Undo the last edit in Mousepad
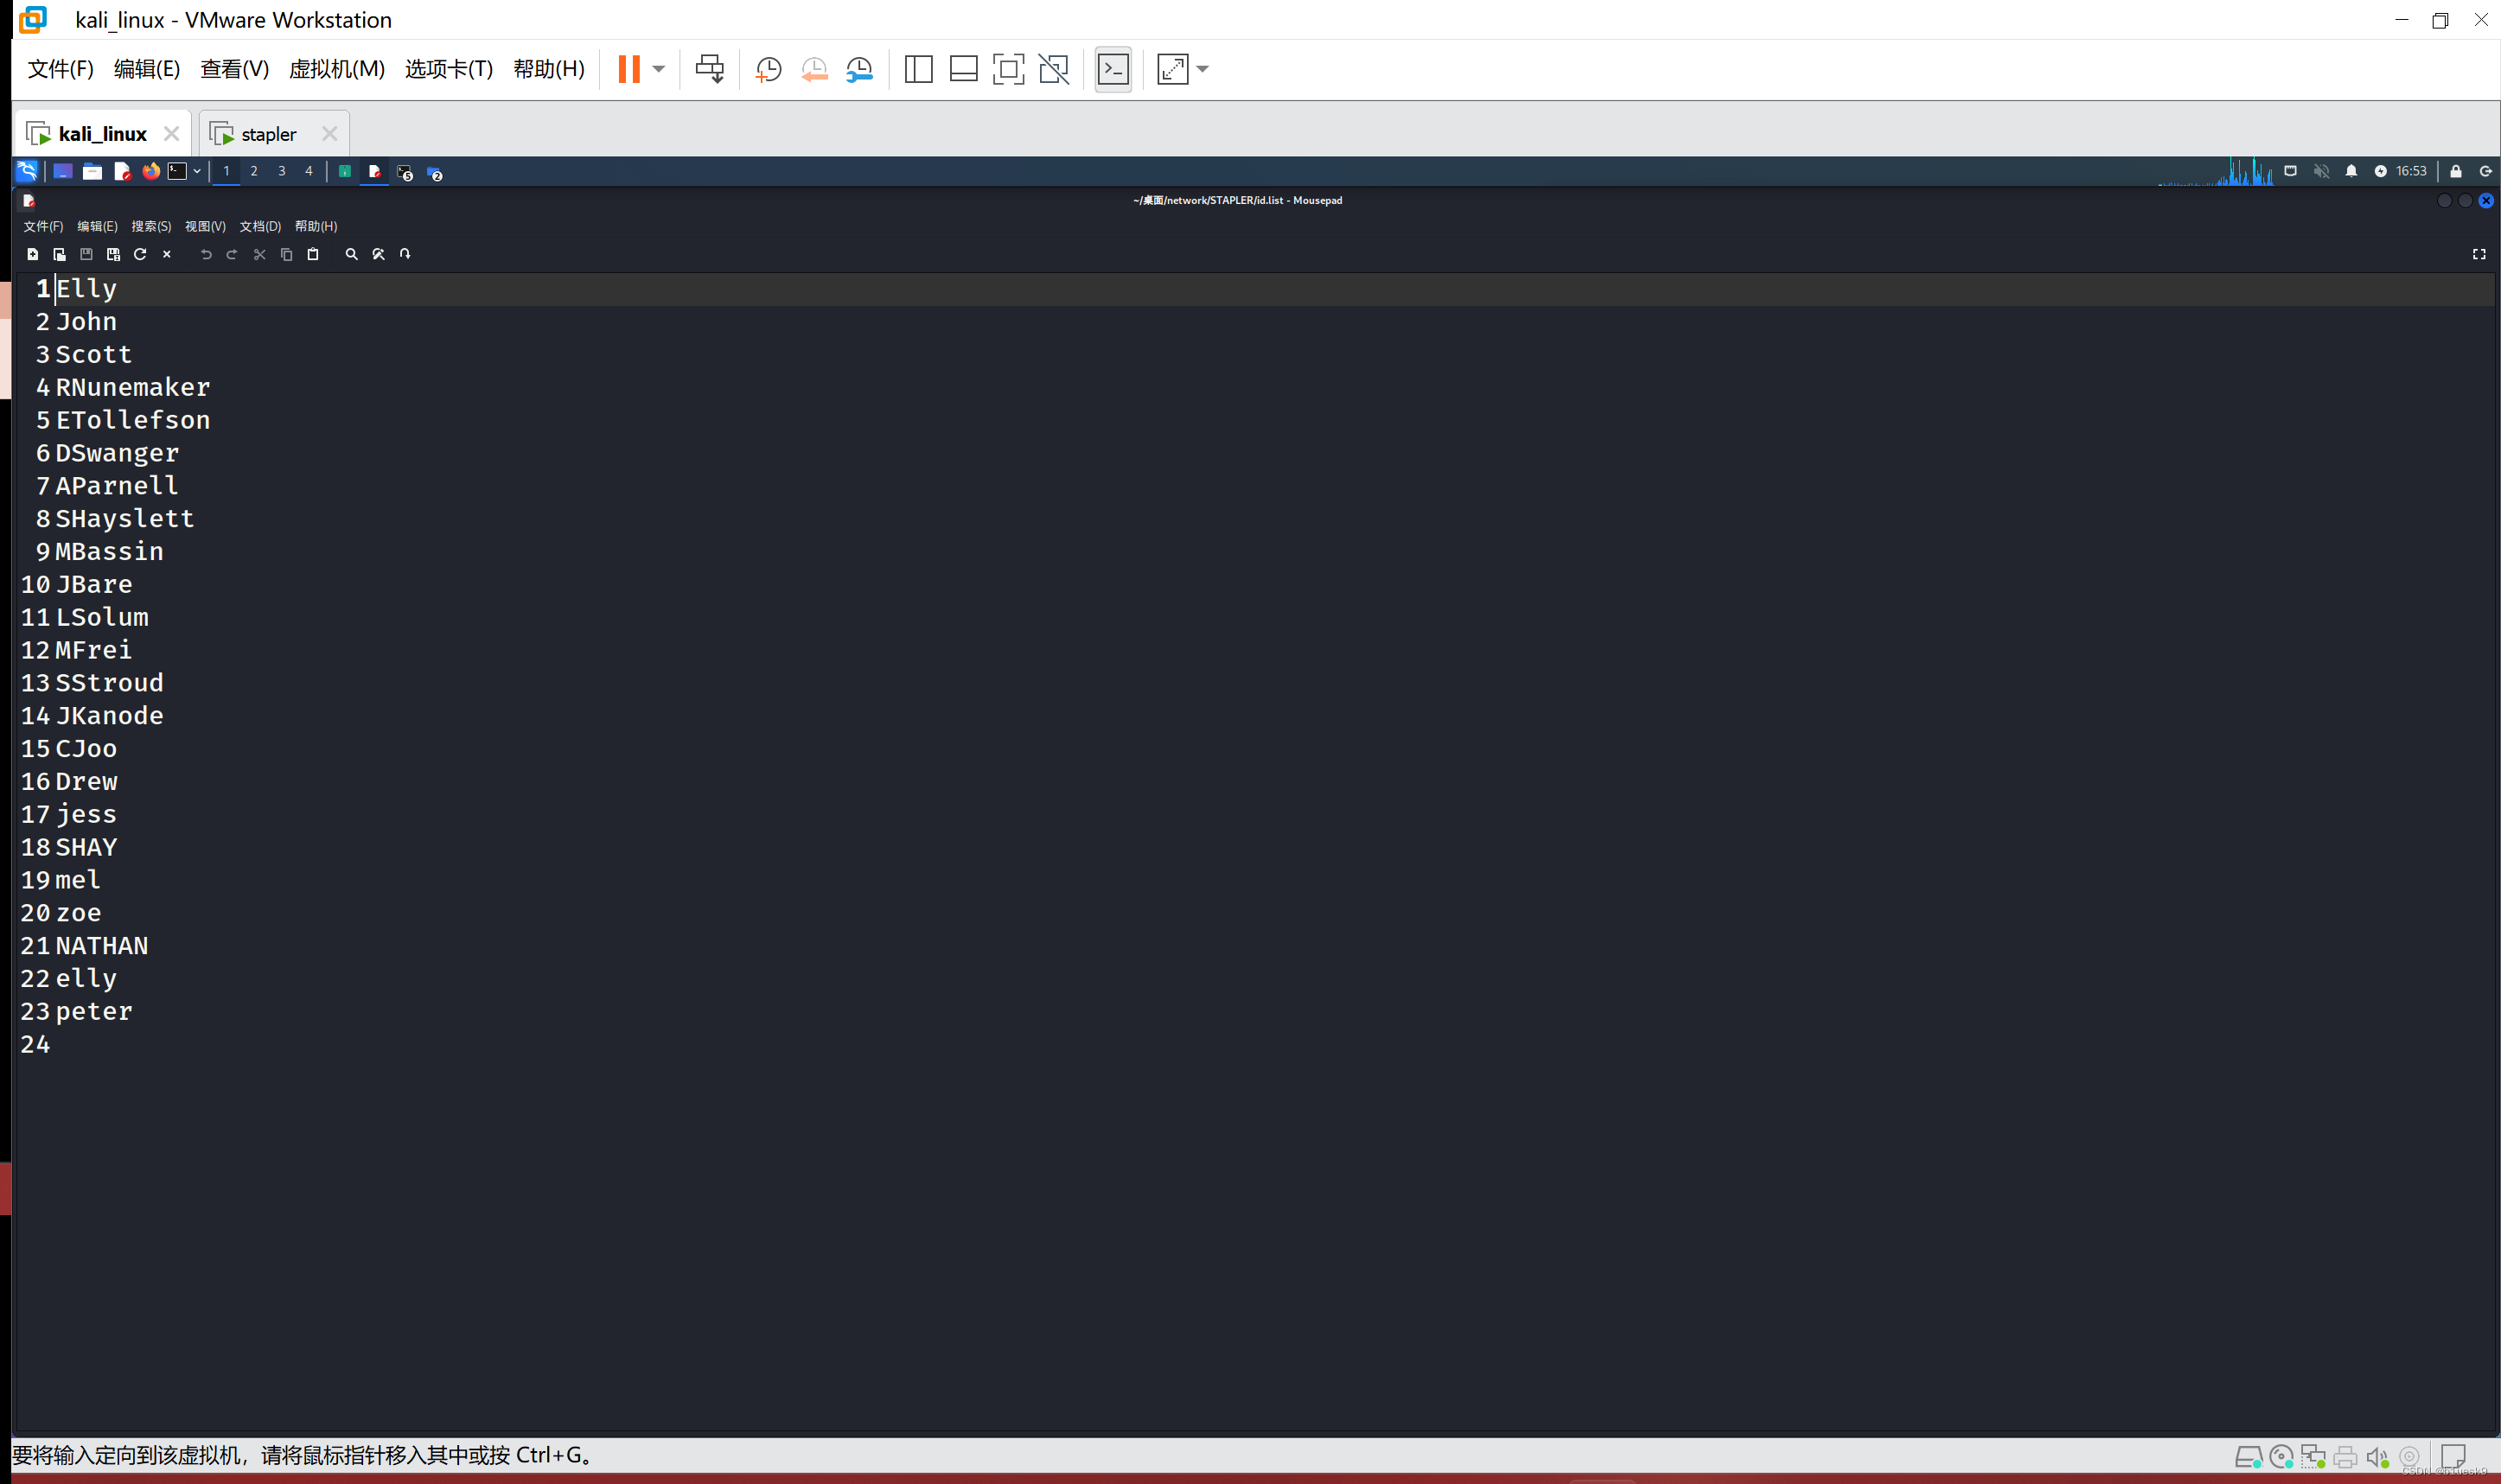This screenshot has width=2501, height=1484. [x=206, y=254]
